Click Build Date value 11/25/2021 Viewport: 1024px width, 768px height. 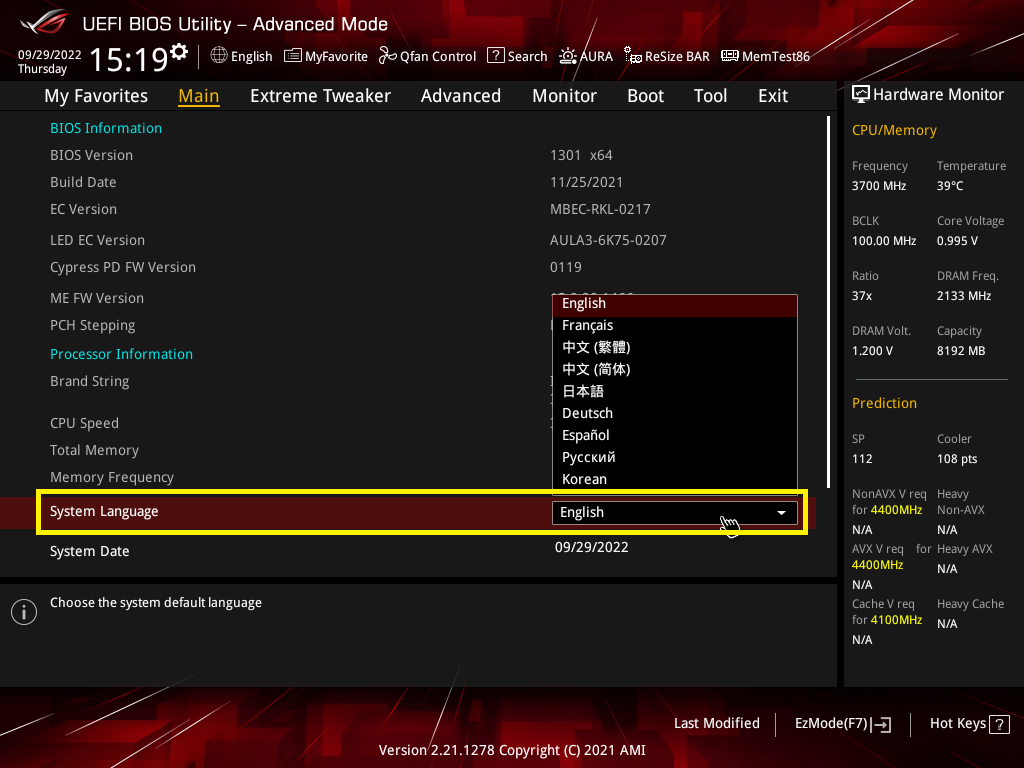pos(586,182)
